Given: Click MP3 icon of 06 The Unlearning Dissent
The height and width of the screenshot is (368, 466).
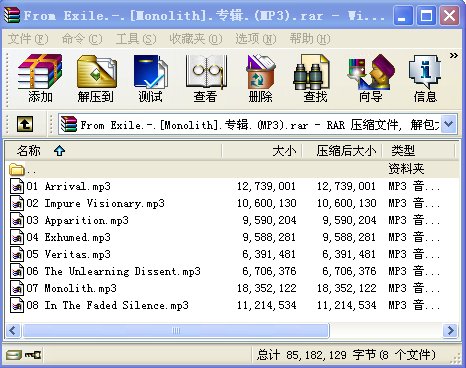Looking at the screenshot, I should point(17,271).
